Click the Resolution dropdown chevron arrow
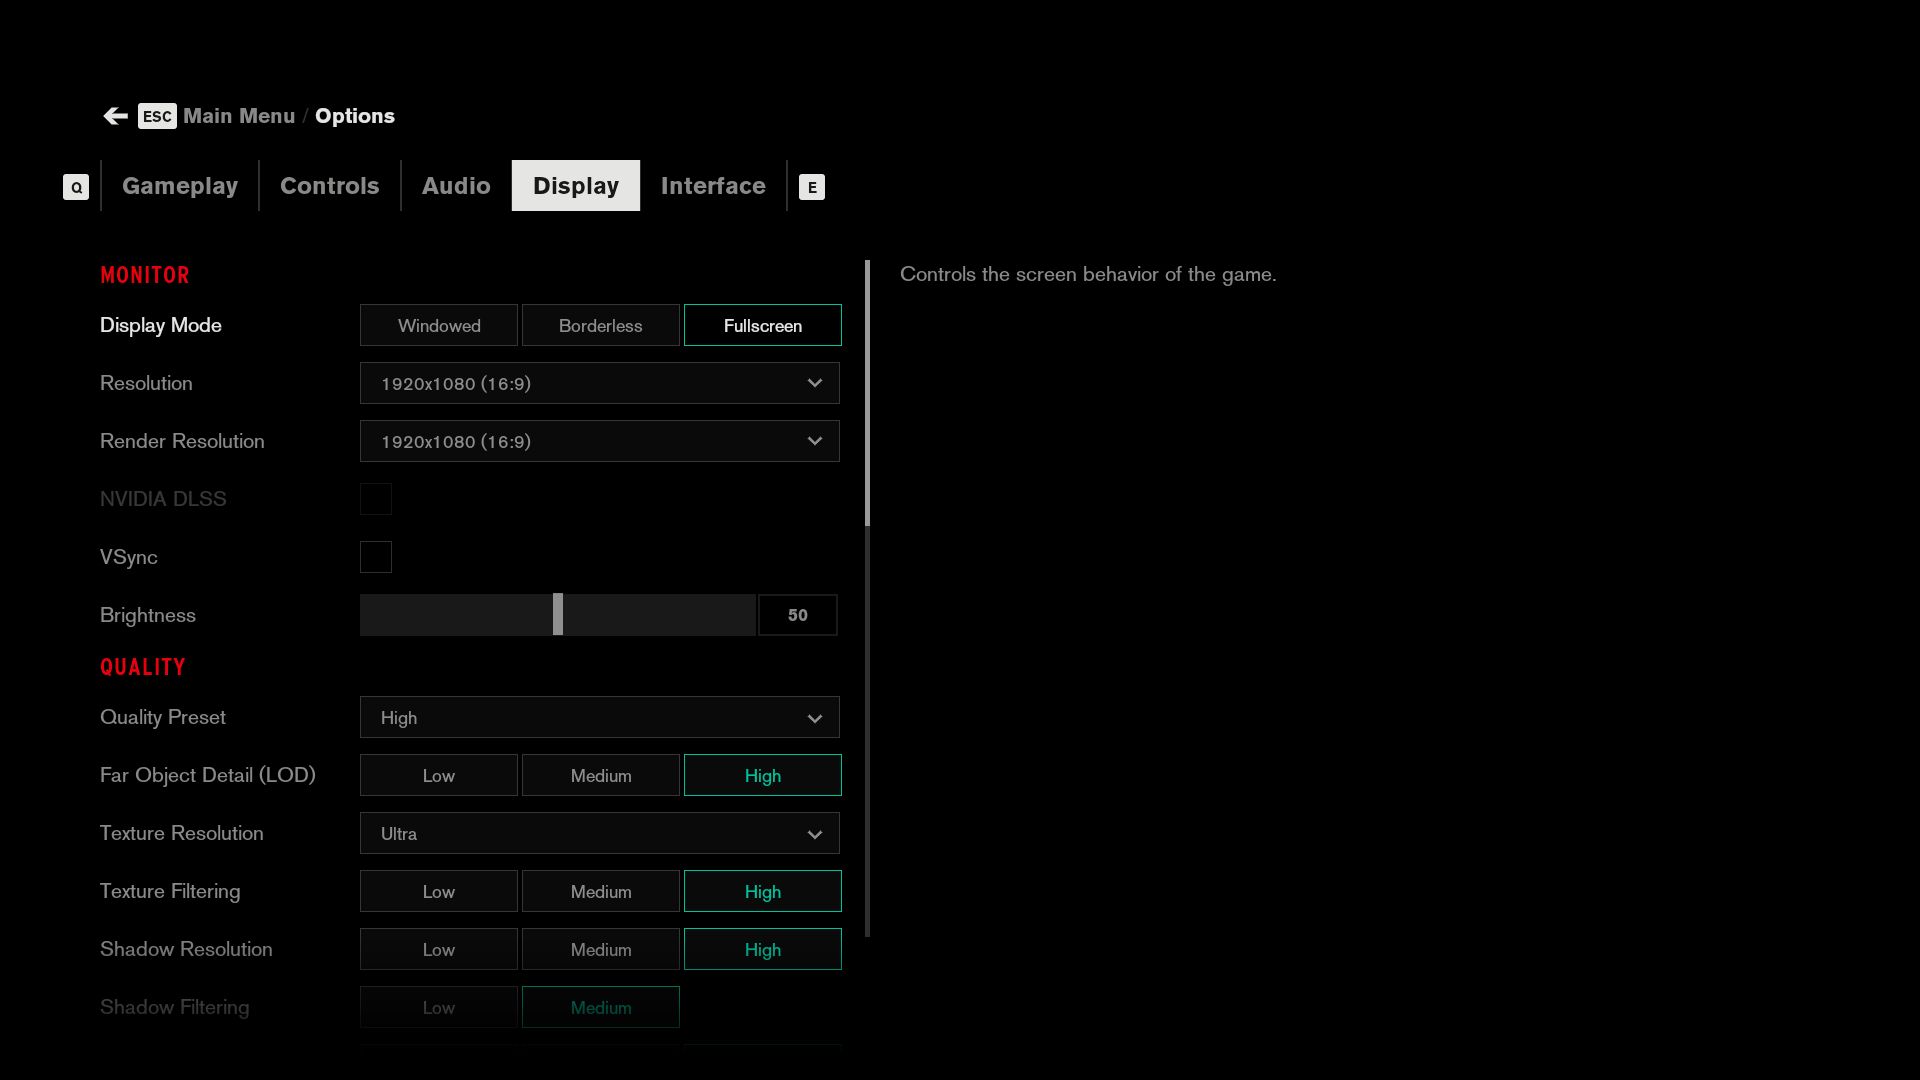1920x1080 pixels. click(814, 383)
